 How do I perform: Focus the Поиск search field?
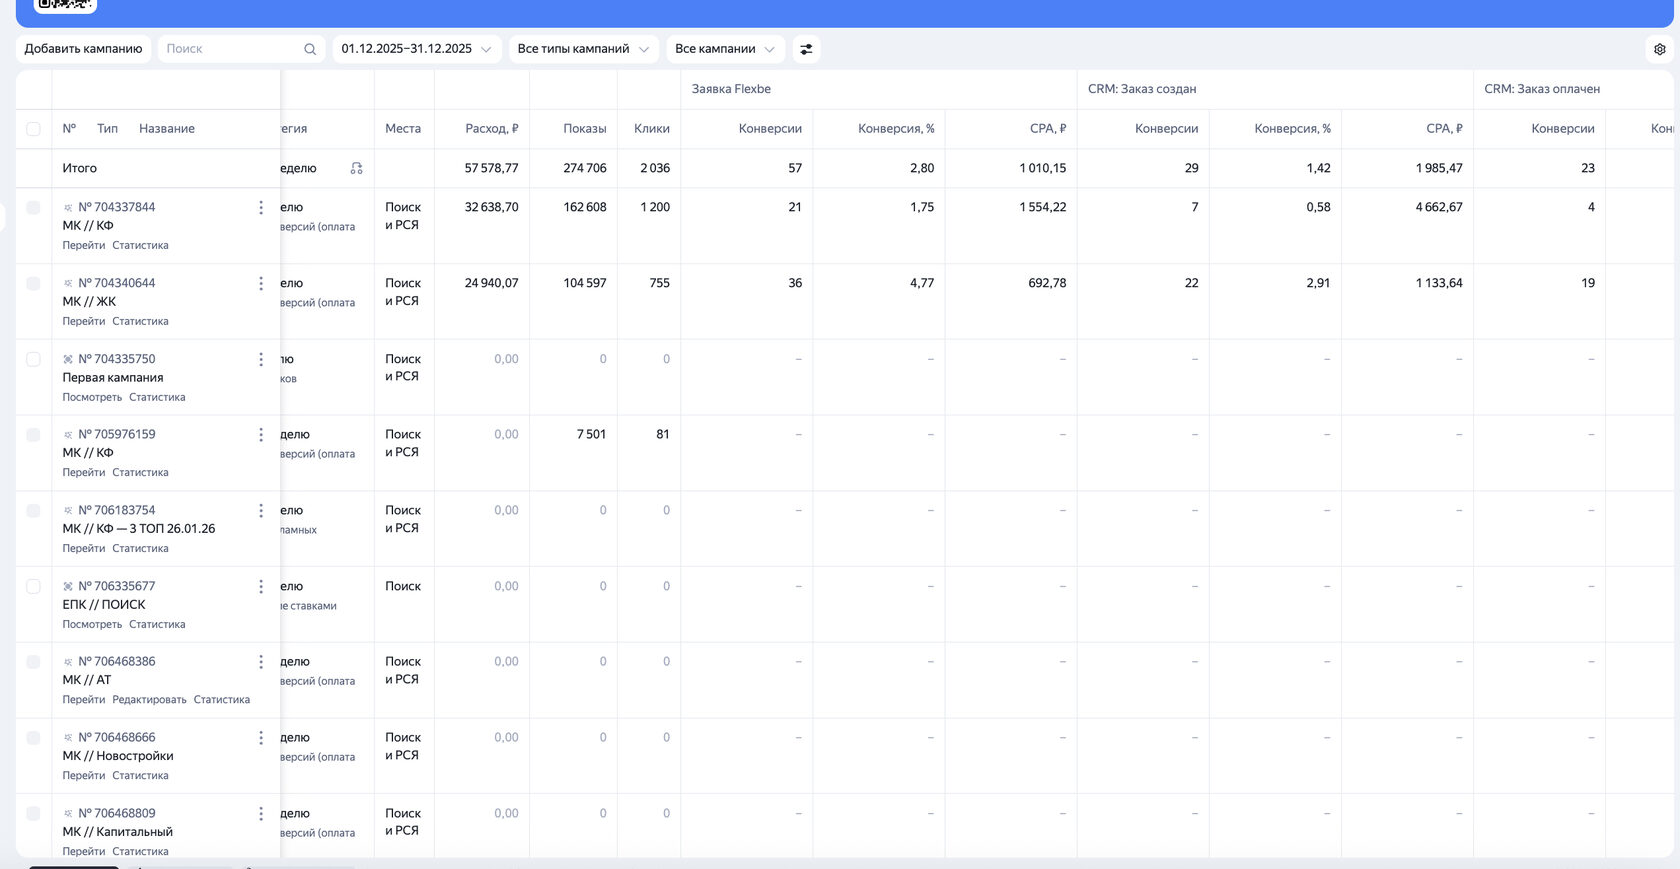(x=241, y=49)
